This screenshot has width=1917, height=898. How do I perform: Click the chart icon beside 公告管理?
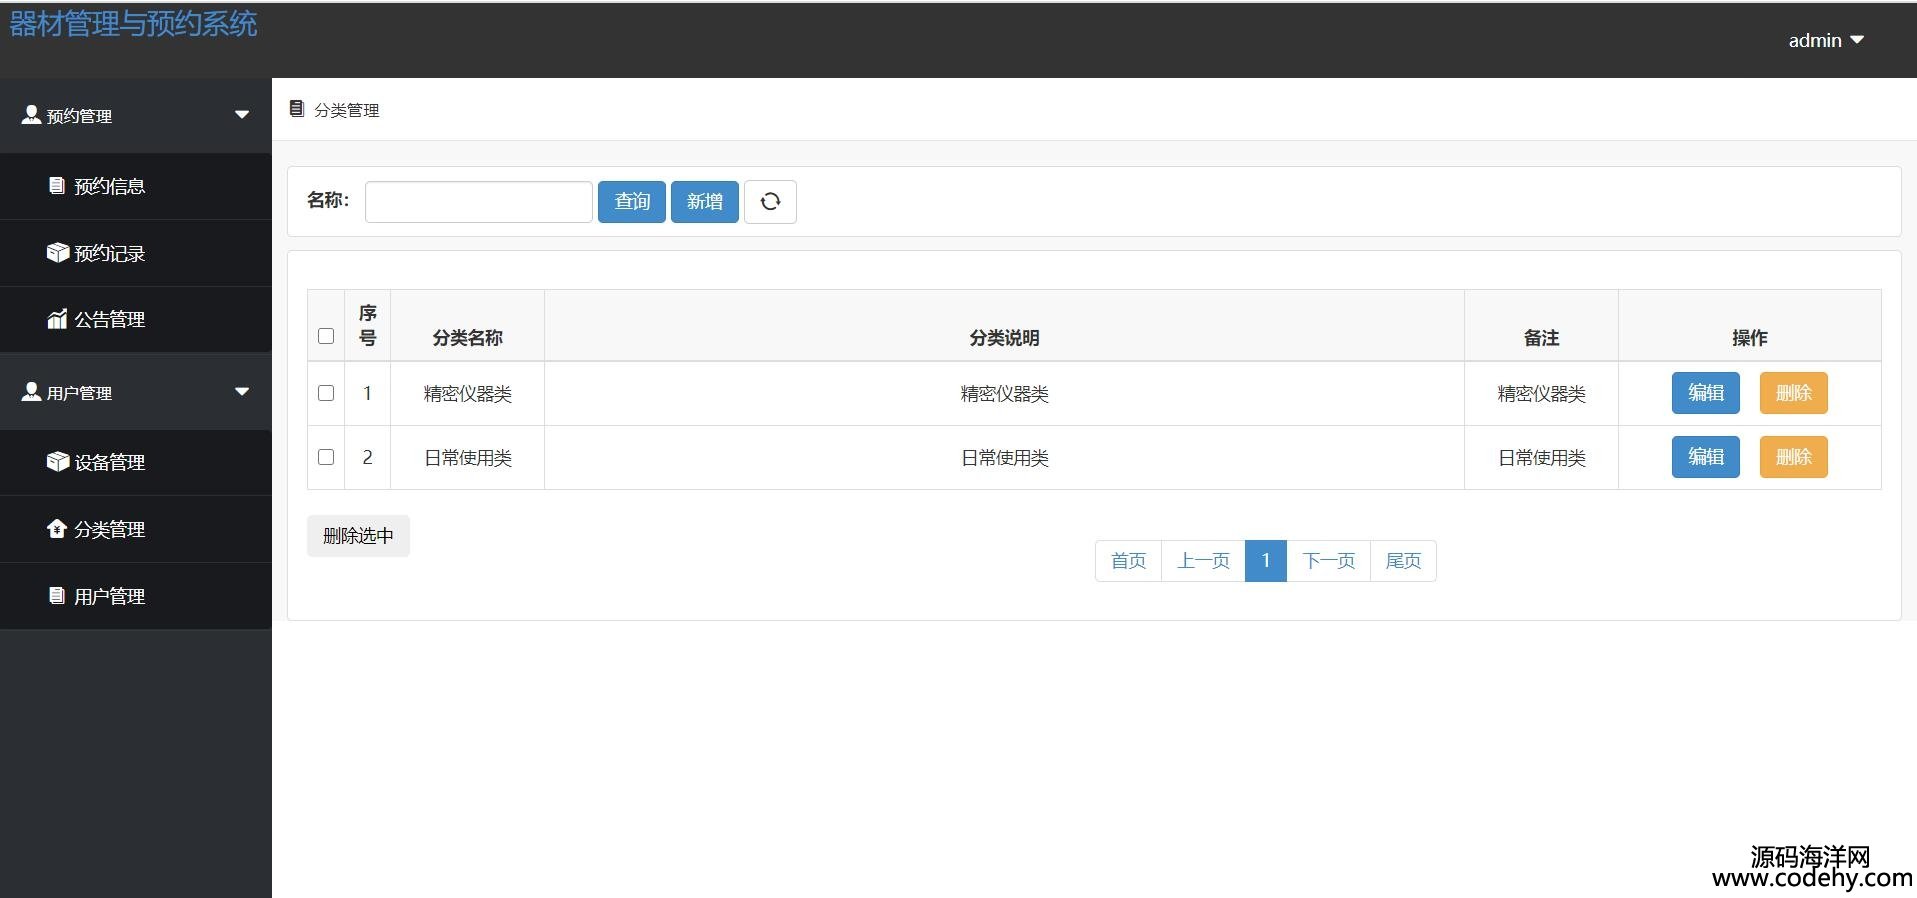click(x=57, y=319)
